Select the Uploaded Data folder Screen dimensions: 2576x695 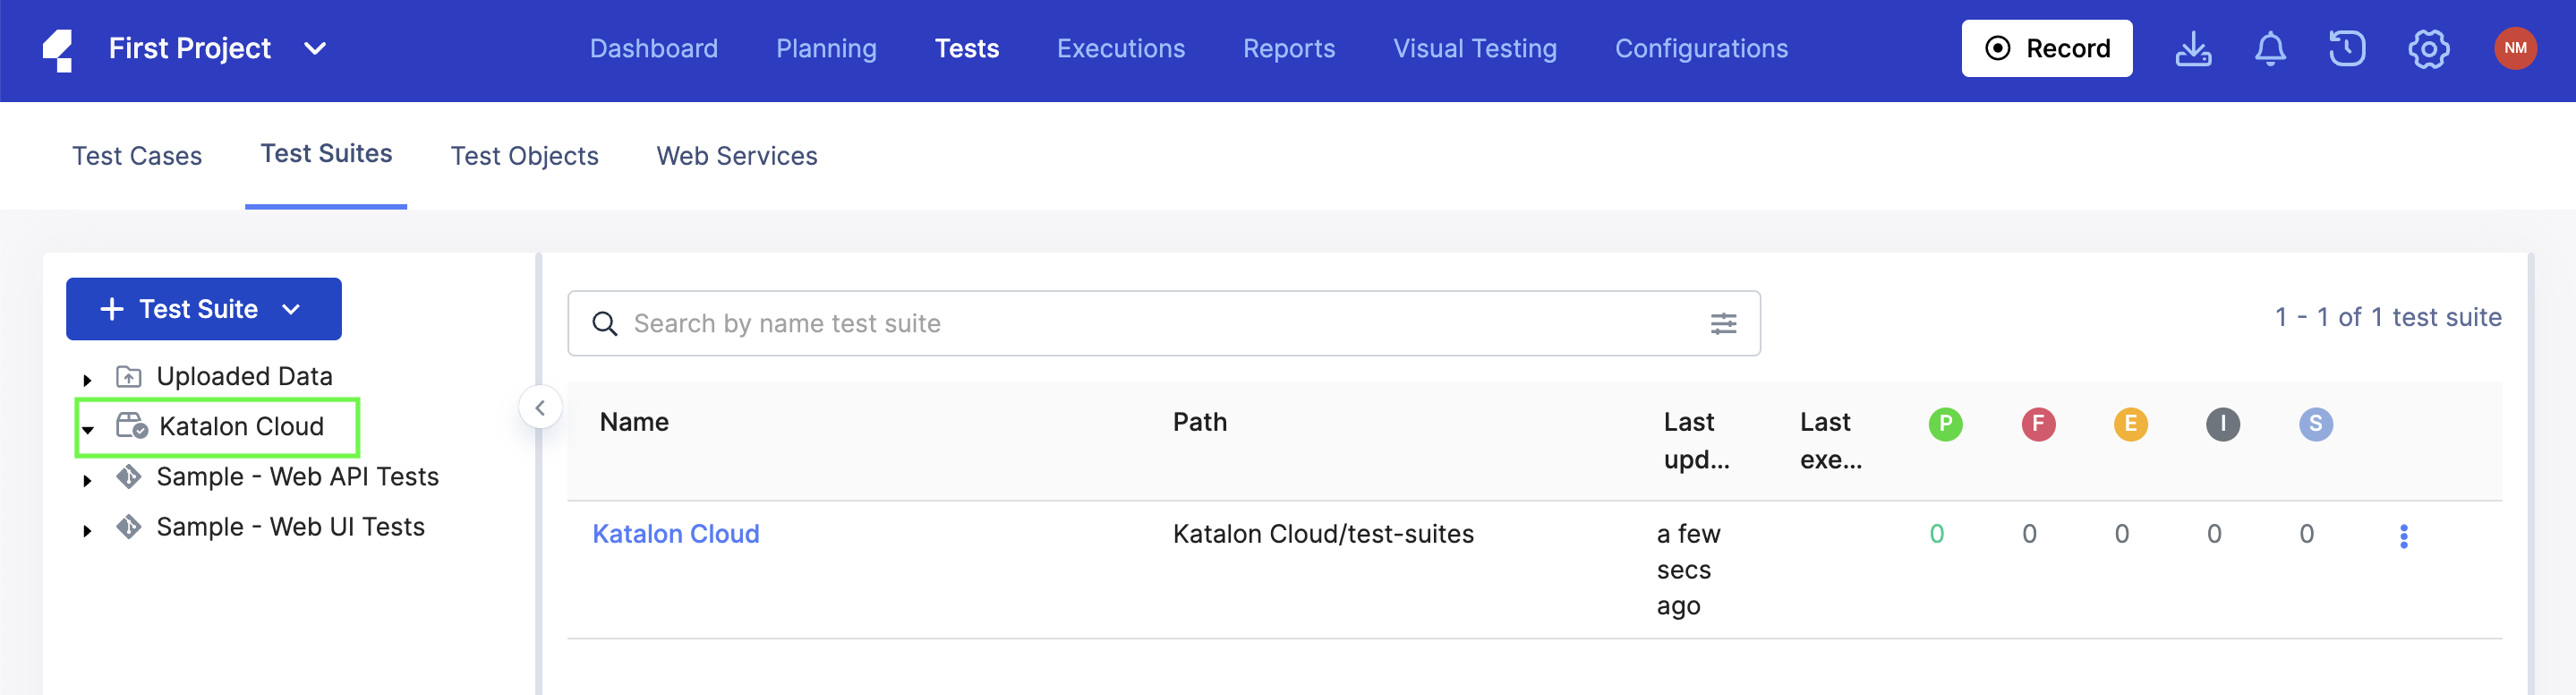(244, 377)
